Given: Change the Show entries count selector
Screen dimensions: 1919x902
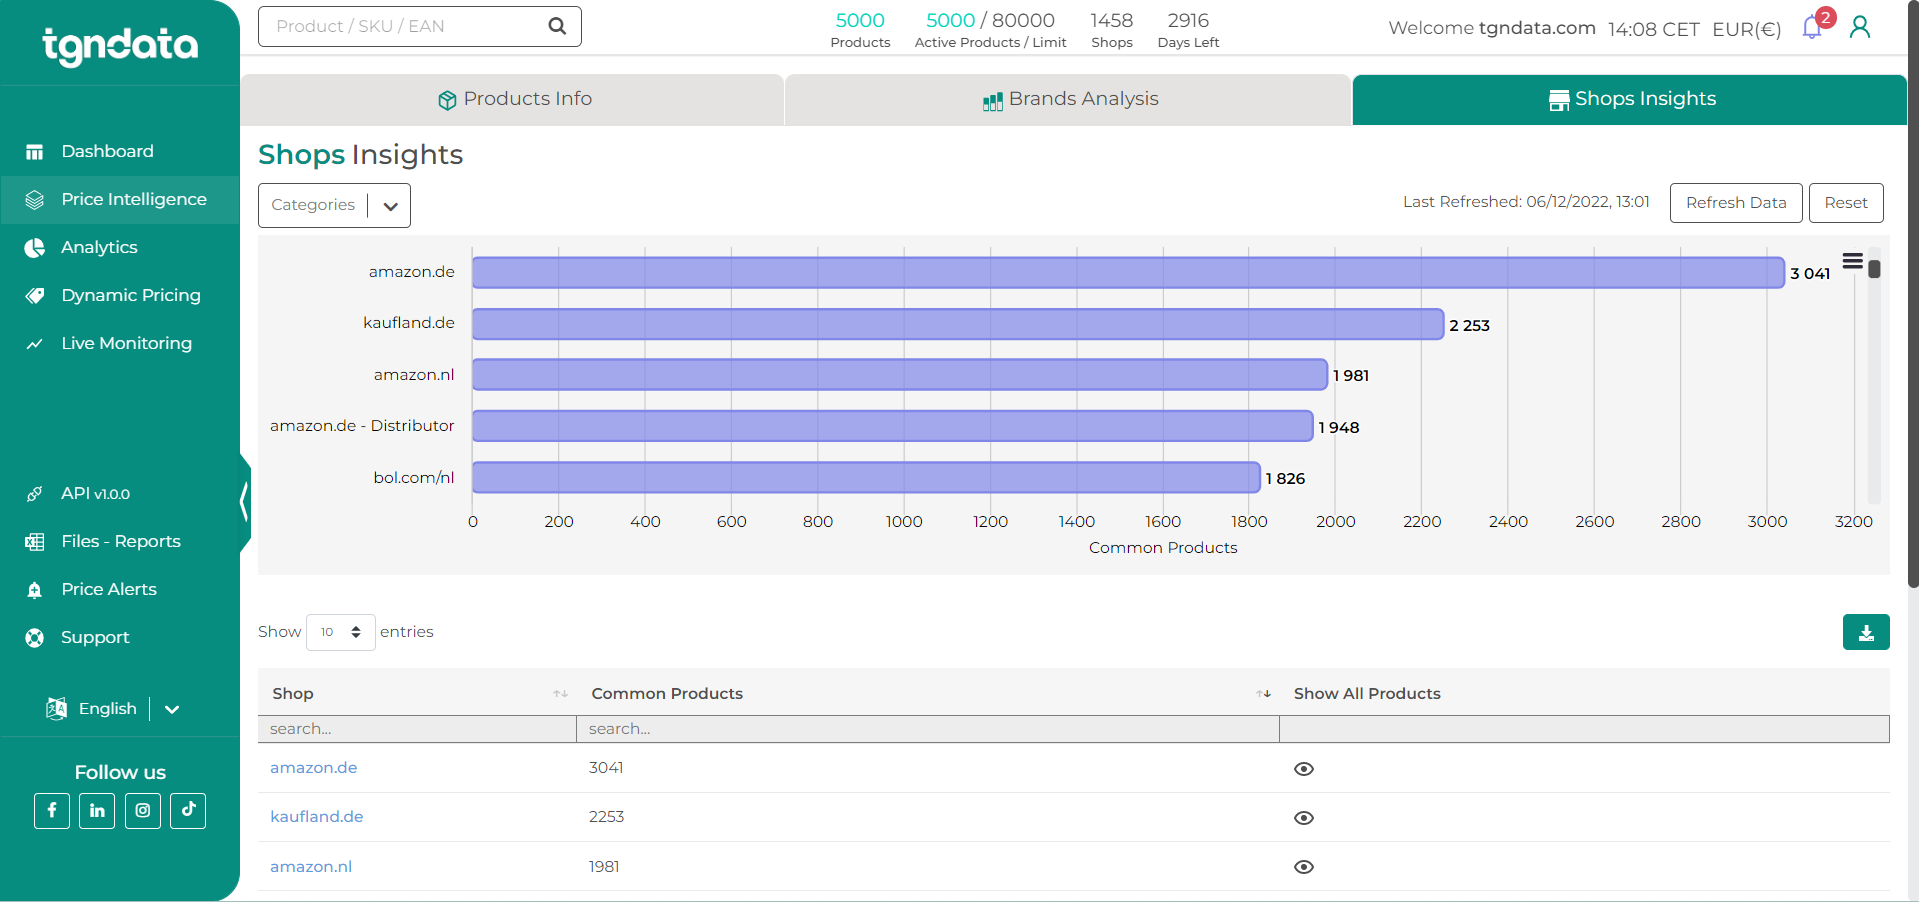Looking at the screenshot, I should click(x=341, y=632).
